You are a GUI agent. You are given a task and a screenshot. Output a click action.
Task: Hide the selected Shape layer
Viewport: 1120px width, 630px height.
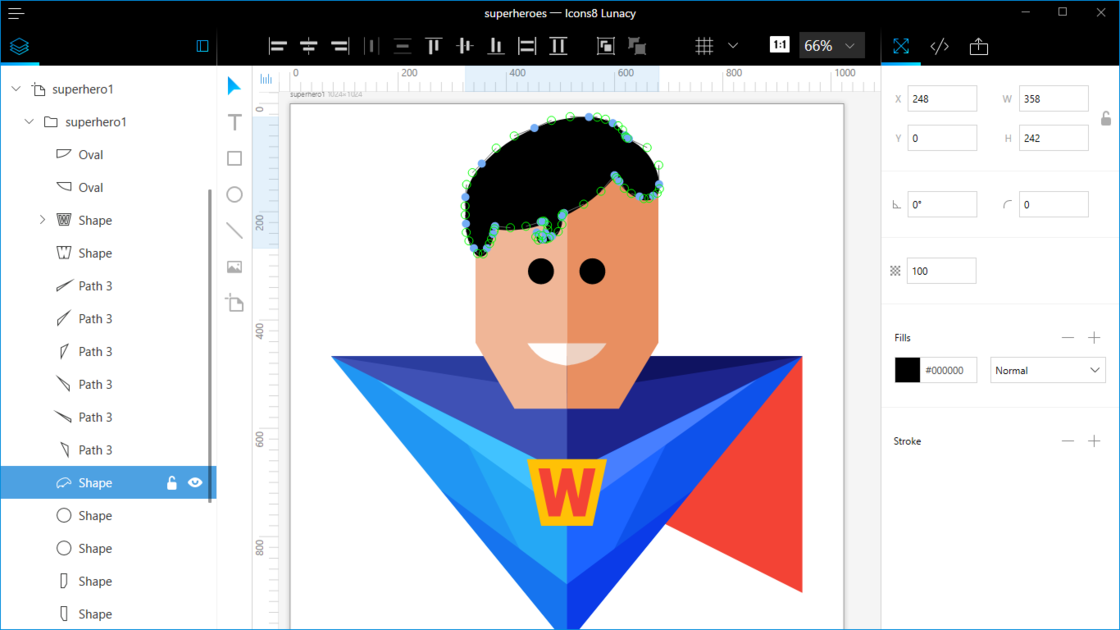(195, 482)
